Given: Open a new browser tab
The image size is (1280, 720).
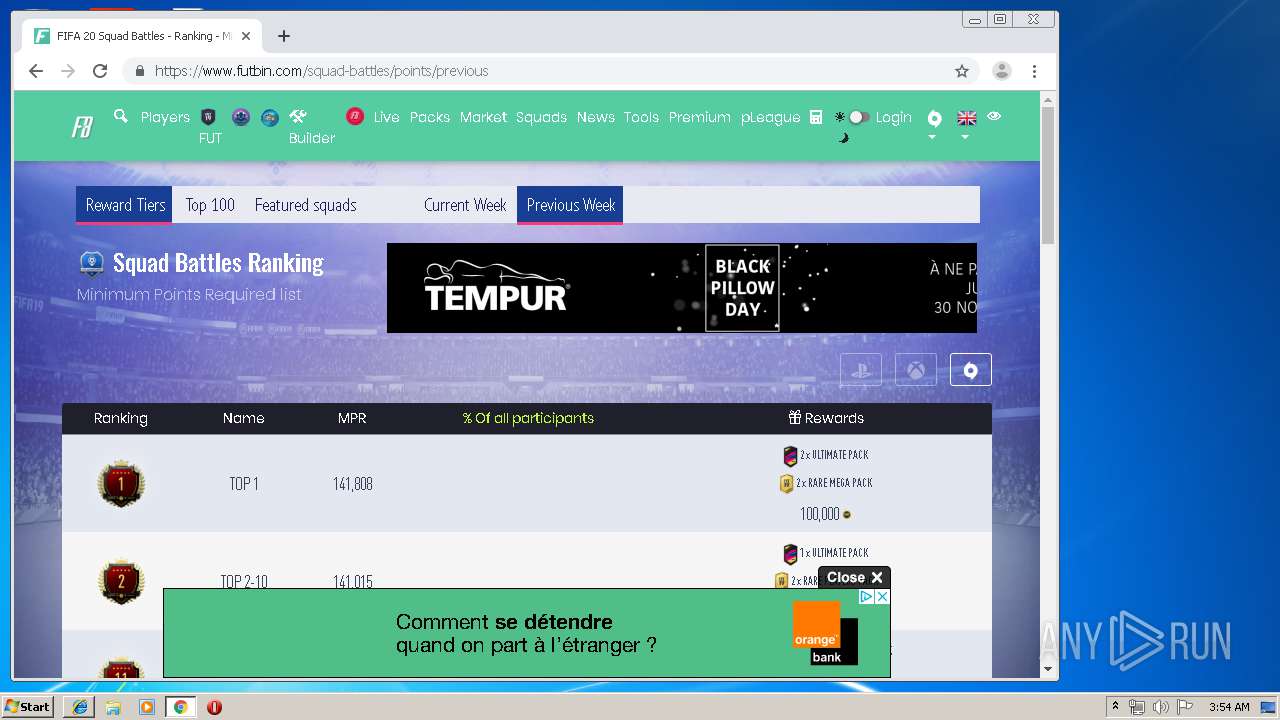Looking at the screenshot, I should [284, 36].
